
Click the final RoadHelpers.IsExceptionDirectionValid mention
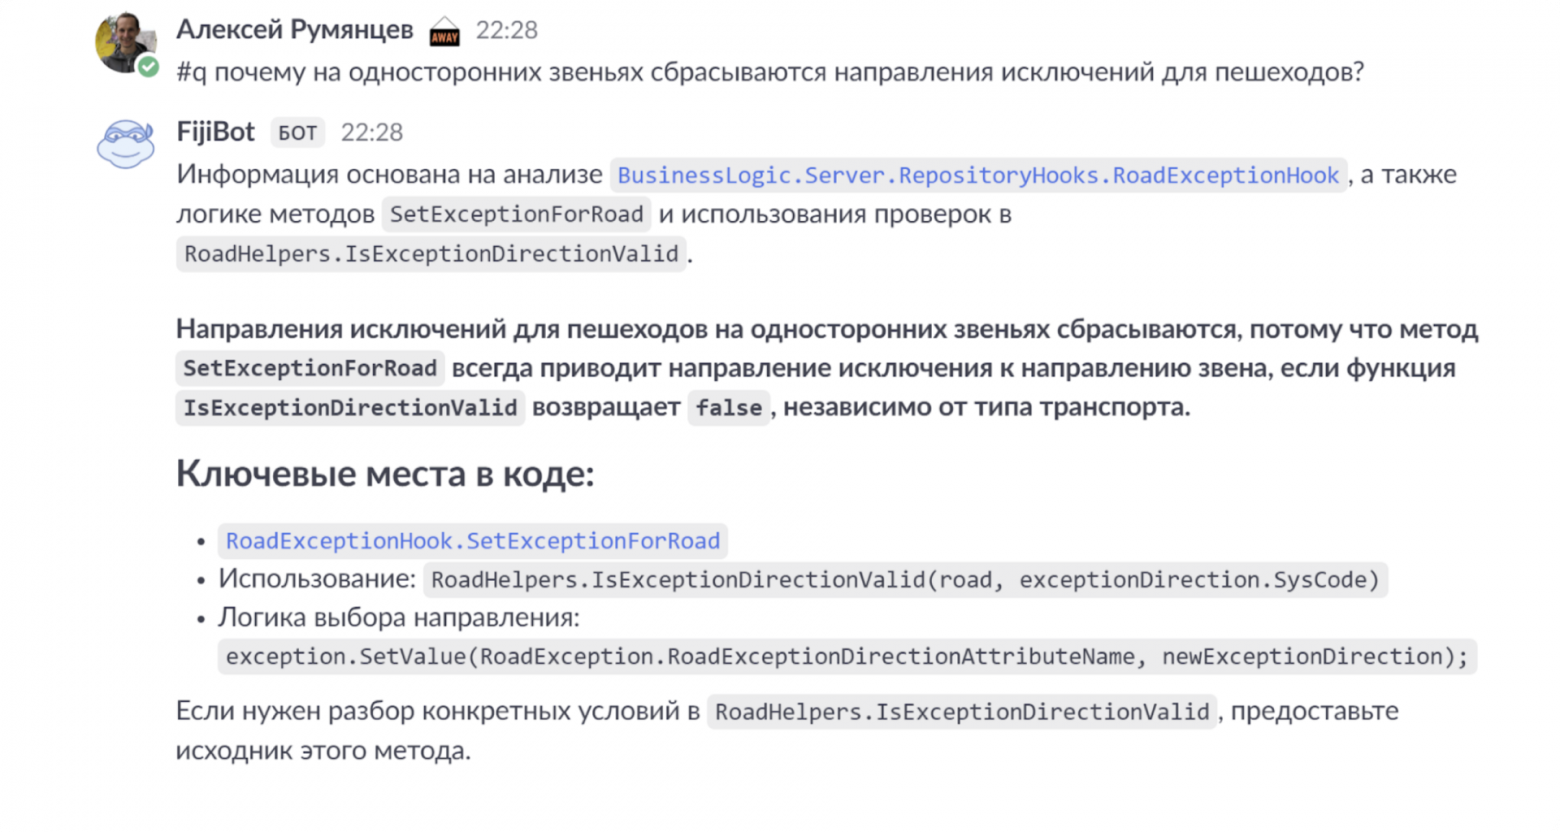(960, 711)
